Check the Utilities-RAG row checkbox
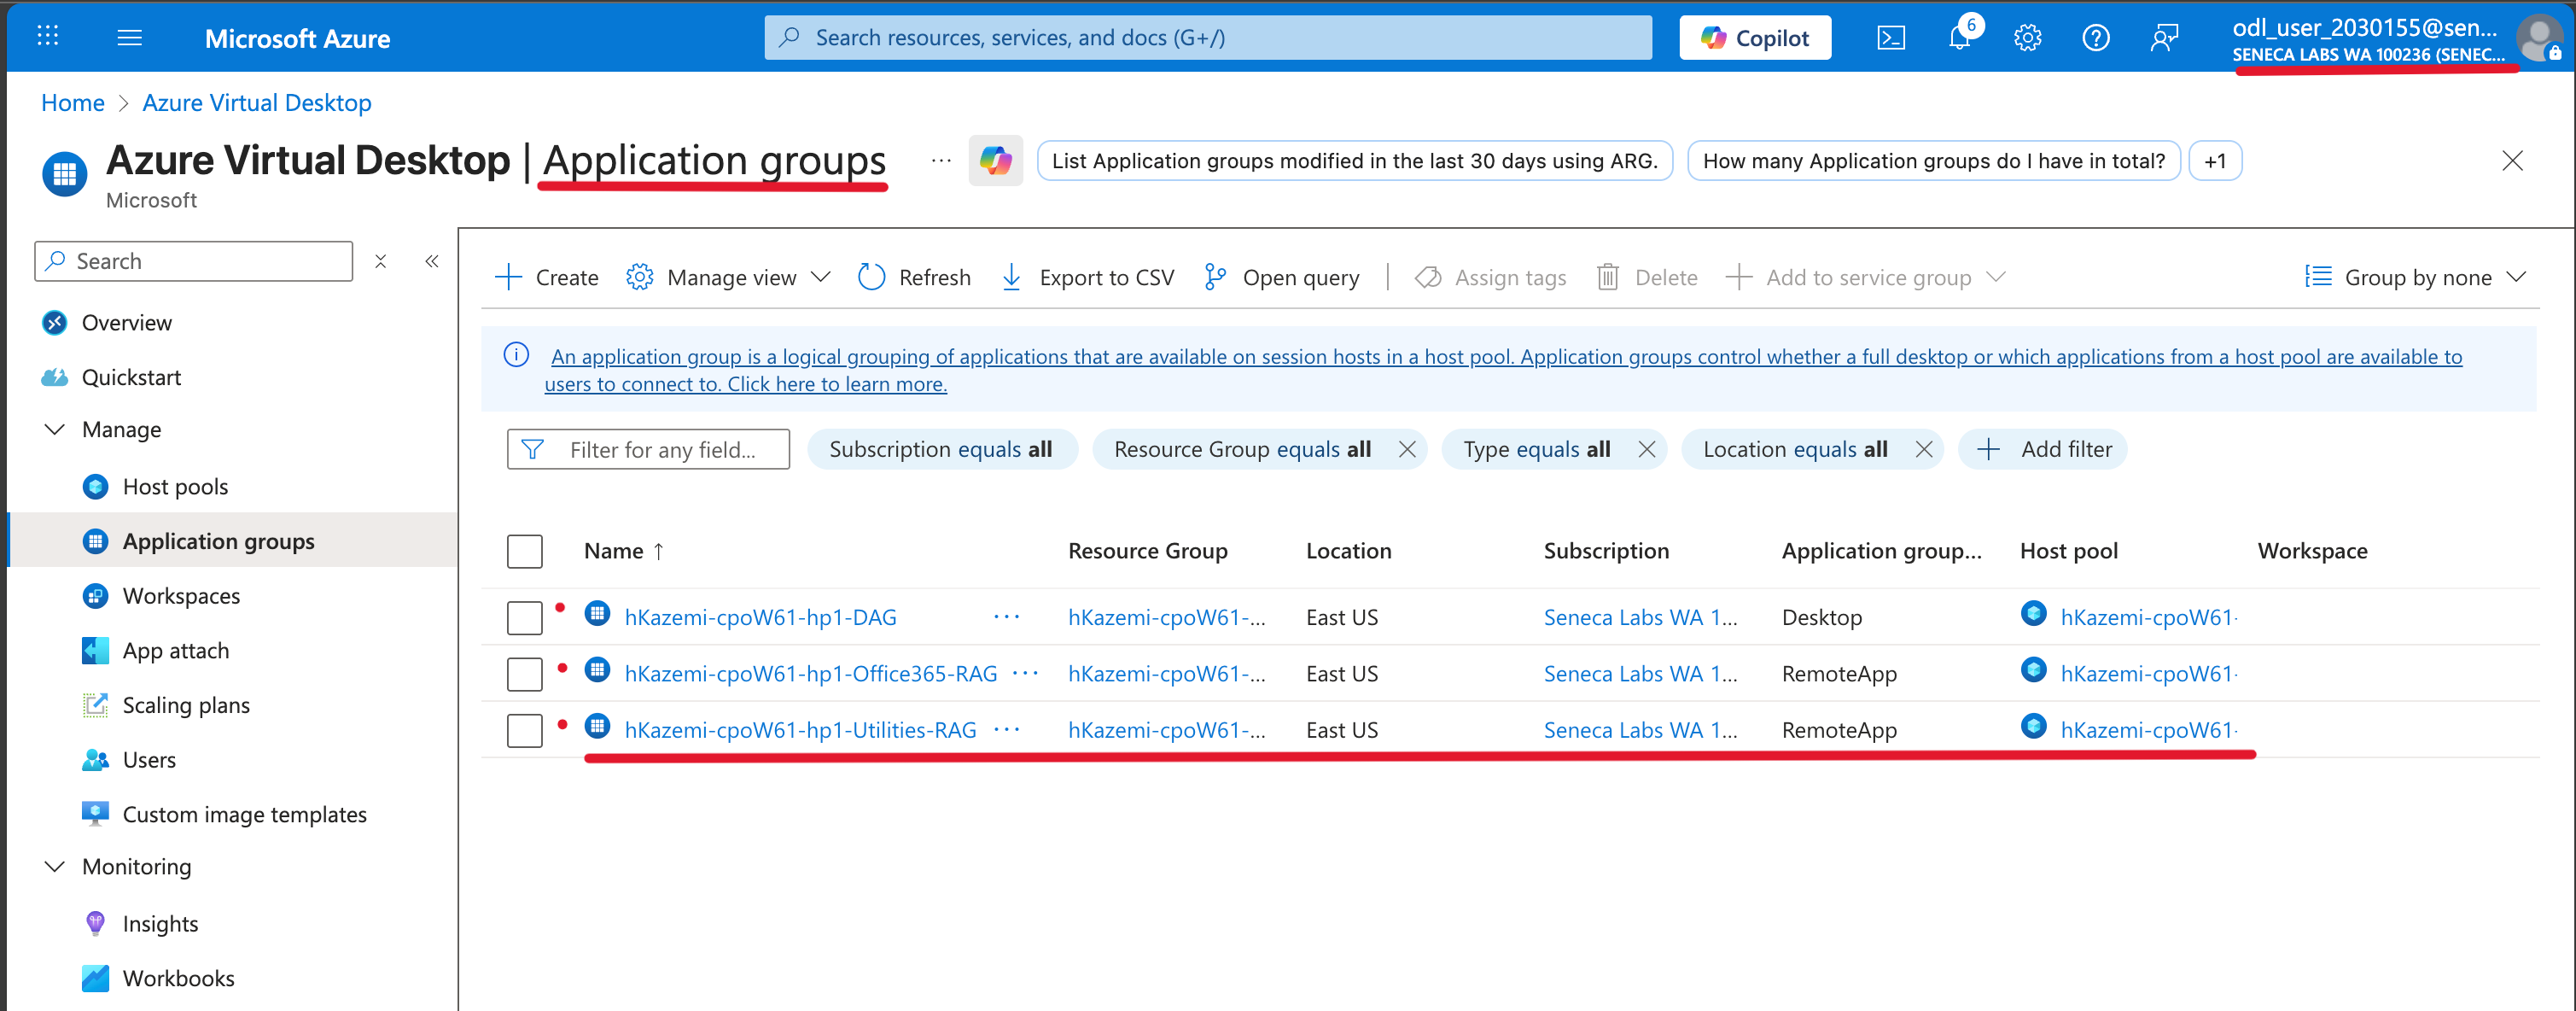Screen dimensions: 2576x1011 click(x=524, y=730)
